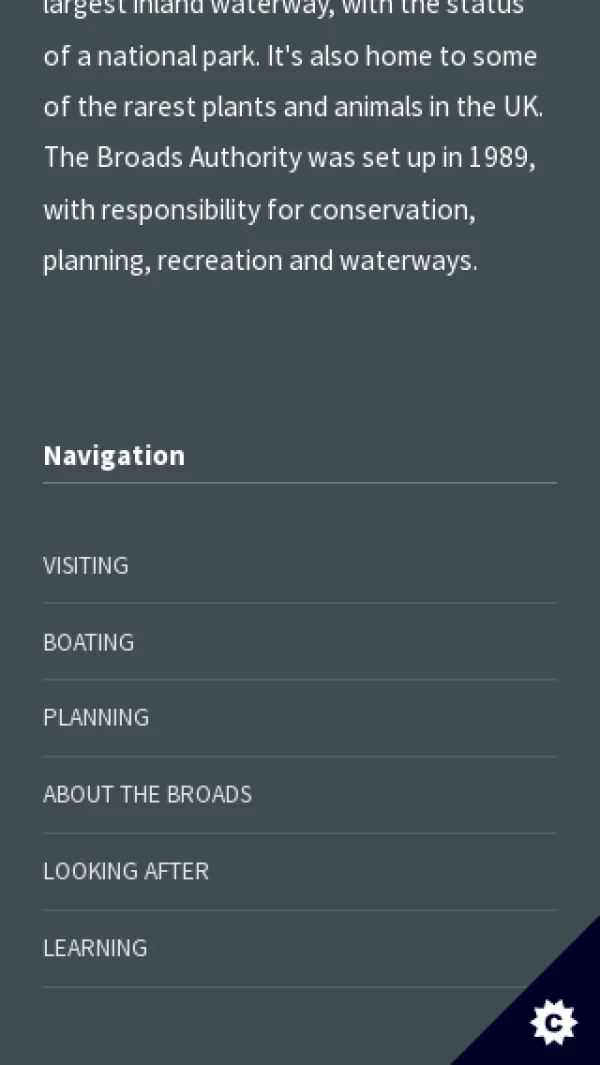Click the word "conservation" in the paragraph
600x1065 pixels.
(x=391, y=210)
